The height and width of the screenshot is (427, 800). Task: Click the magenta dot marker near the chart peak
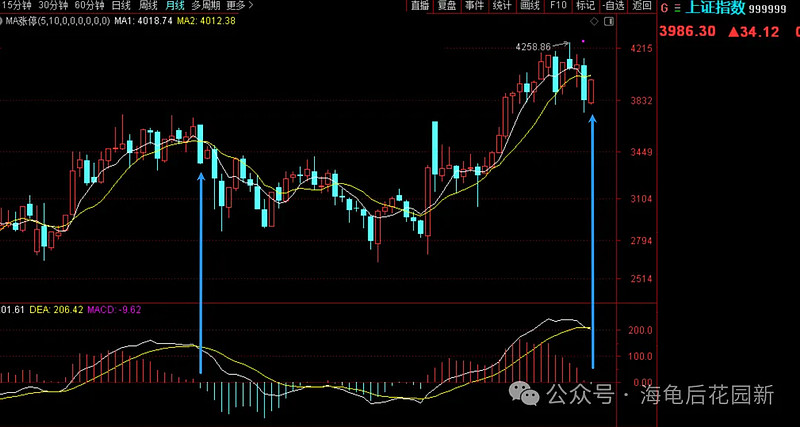pyautogui.click(x=583, y=41)
